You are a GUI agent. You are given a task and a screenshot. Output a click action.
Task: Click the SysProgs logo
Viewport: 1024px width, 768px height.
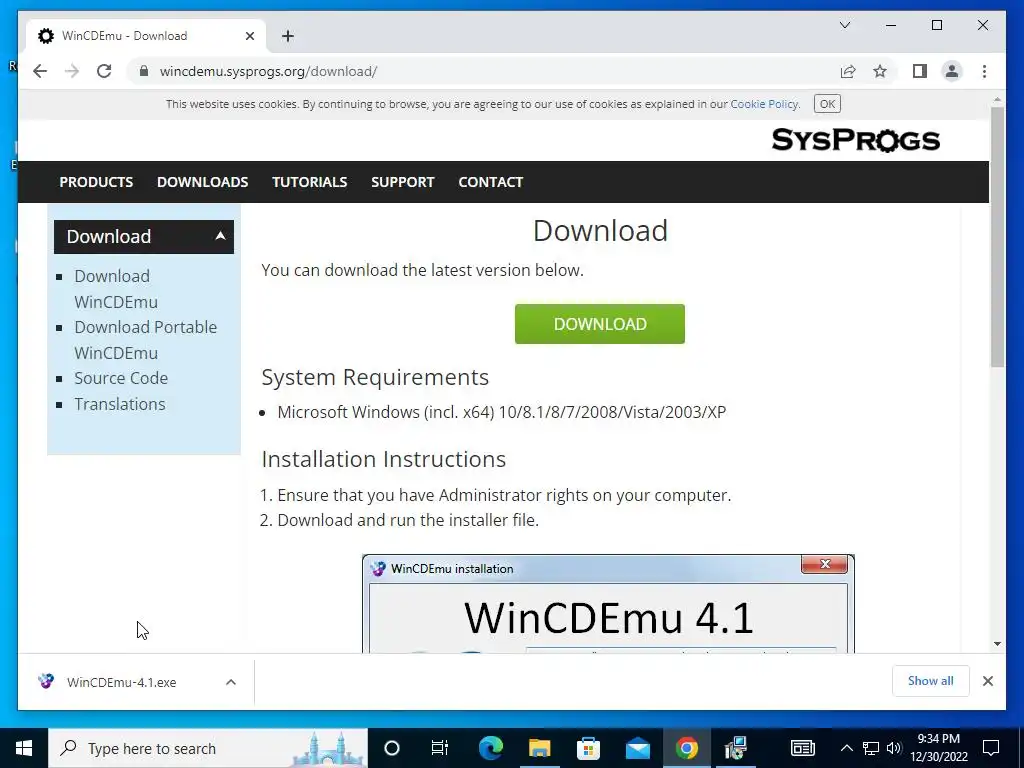[856, 140]
